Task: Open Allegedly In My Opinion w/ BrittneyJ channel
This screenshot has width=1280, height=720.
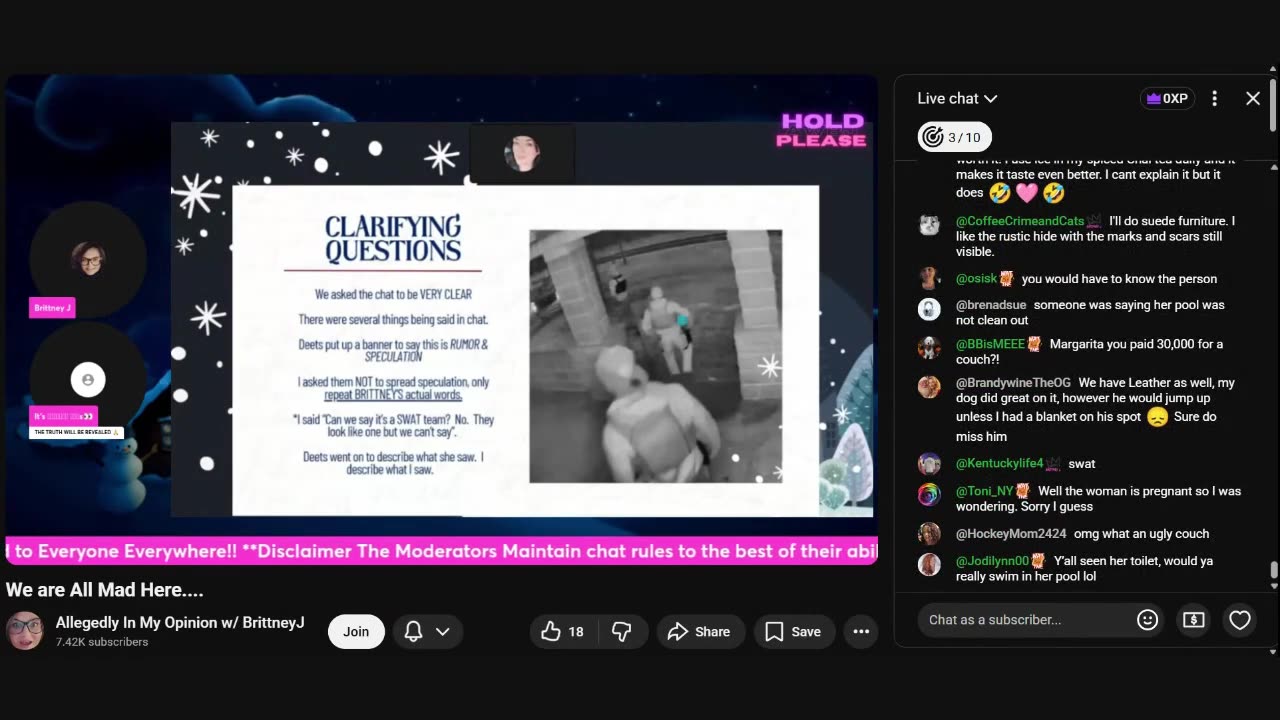Action: click(180, 622)
